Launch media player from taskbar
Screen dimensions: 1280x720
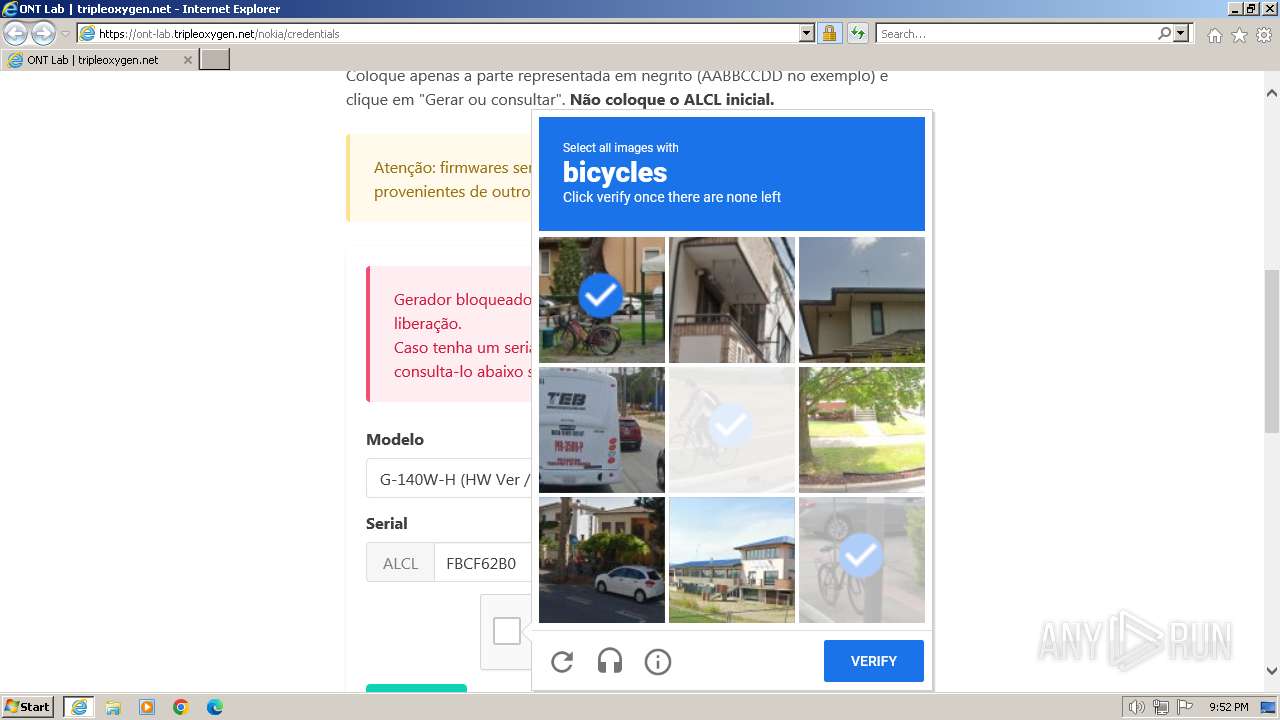(147, 707)
